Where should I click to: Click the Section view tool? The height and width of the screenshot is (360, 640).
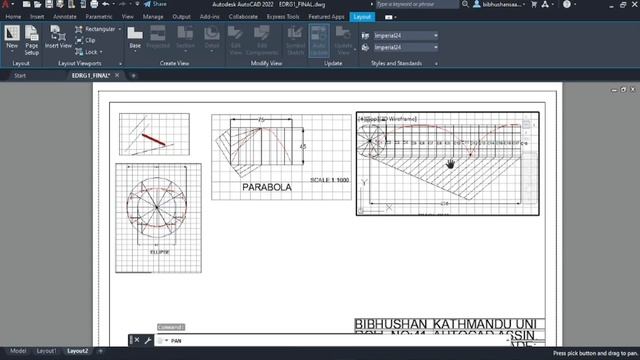tap(185, 38)
